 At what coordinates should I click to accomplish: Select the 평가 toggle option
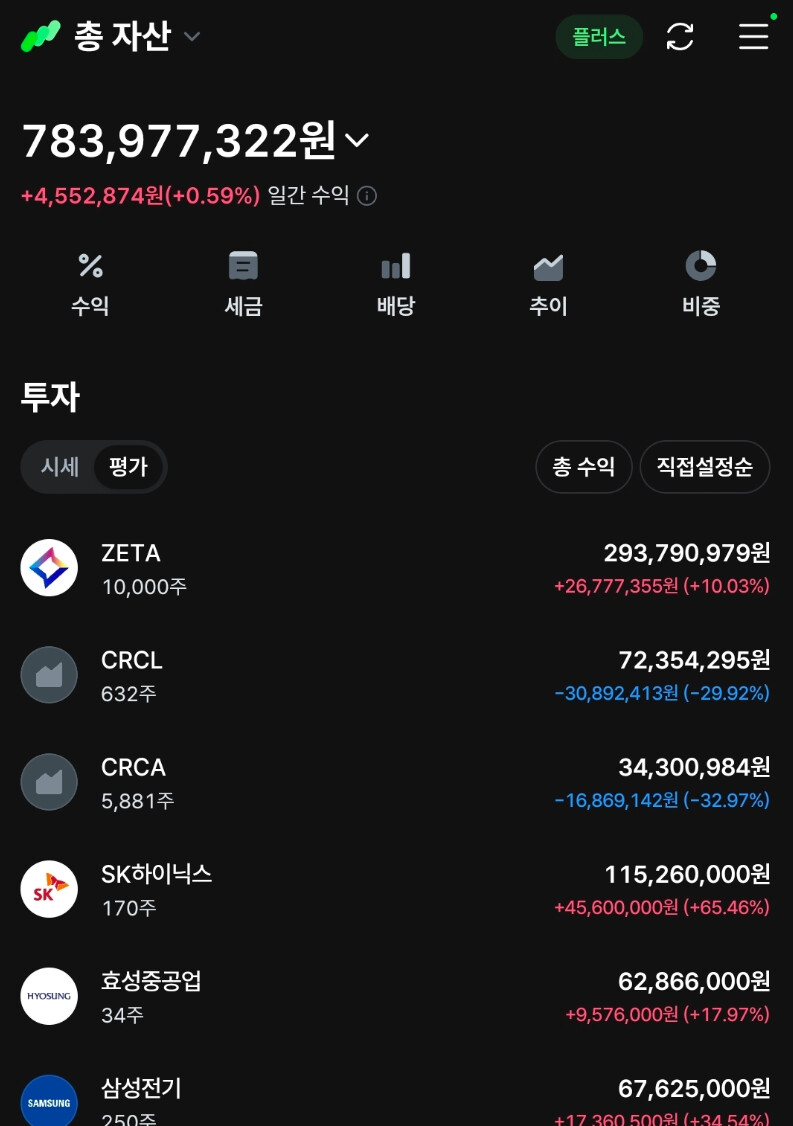pos(128,467)
